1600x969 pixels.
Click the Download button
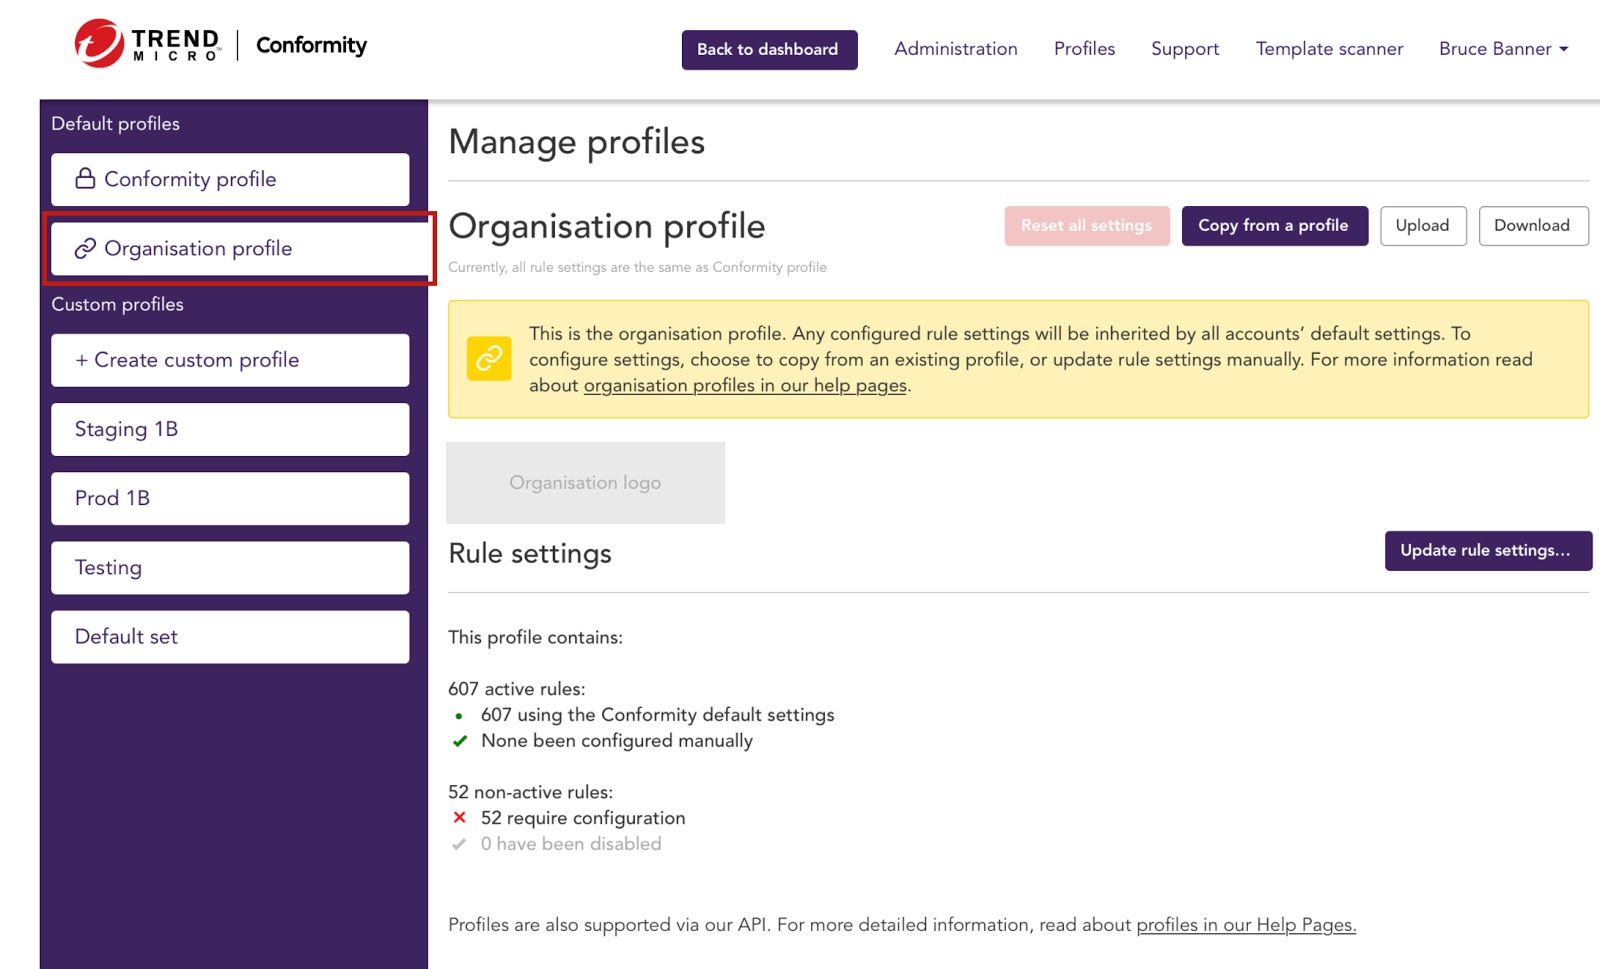1533,226
